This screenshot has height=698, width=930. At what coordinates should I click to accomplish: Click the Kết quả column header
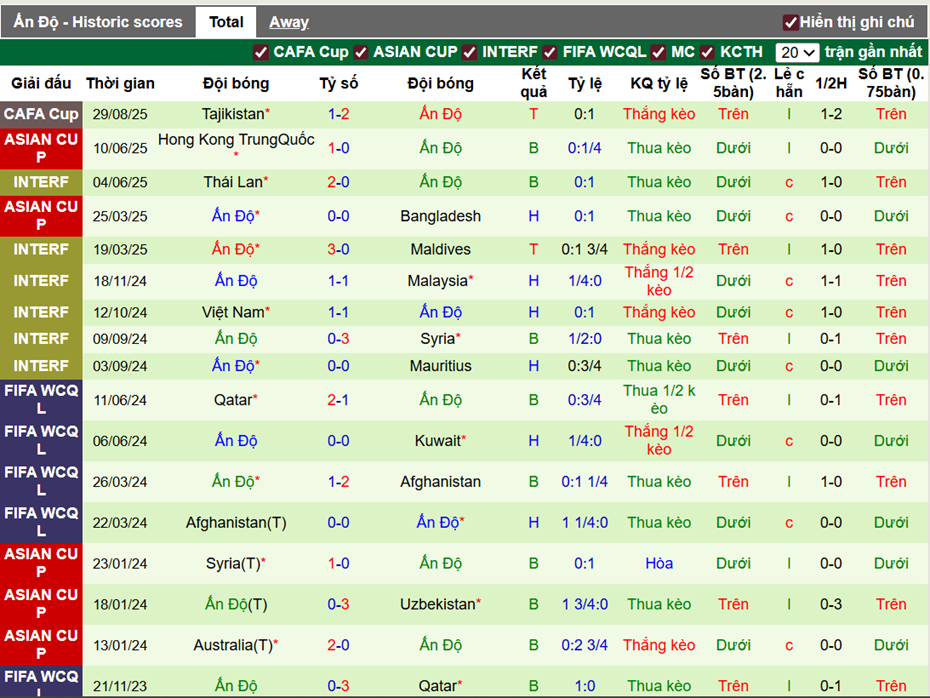point(534,83)
